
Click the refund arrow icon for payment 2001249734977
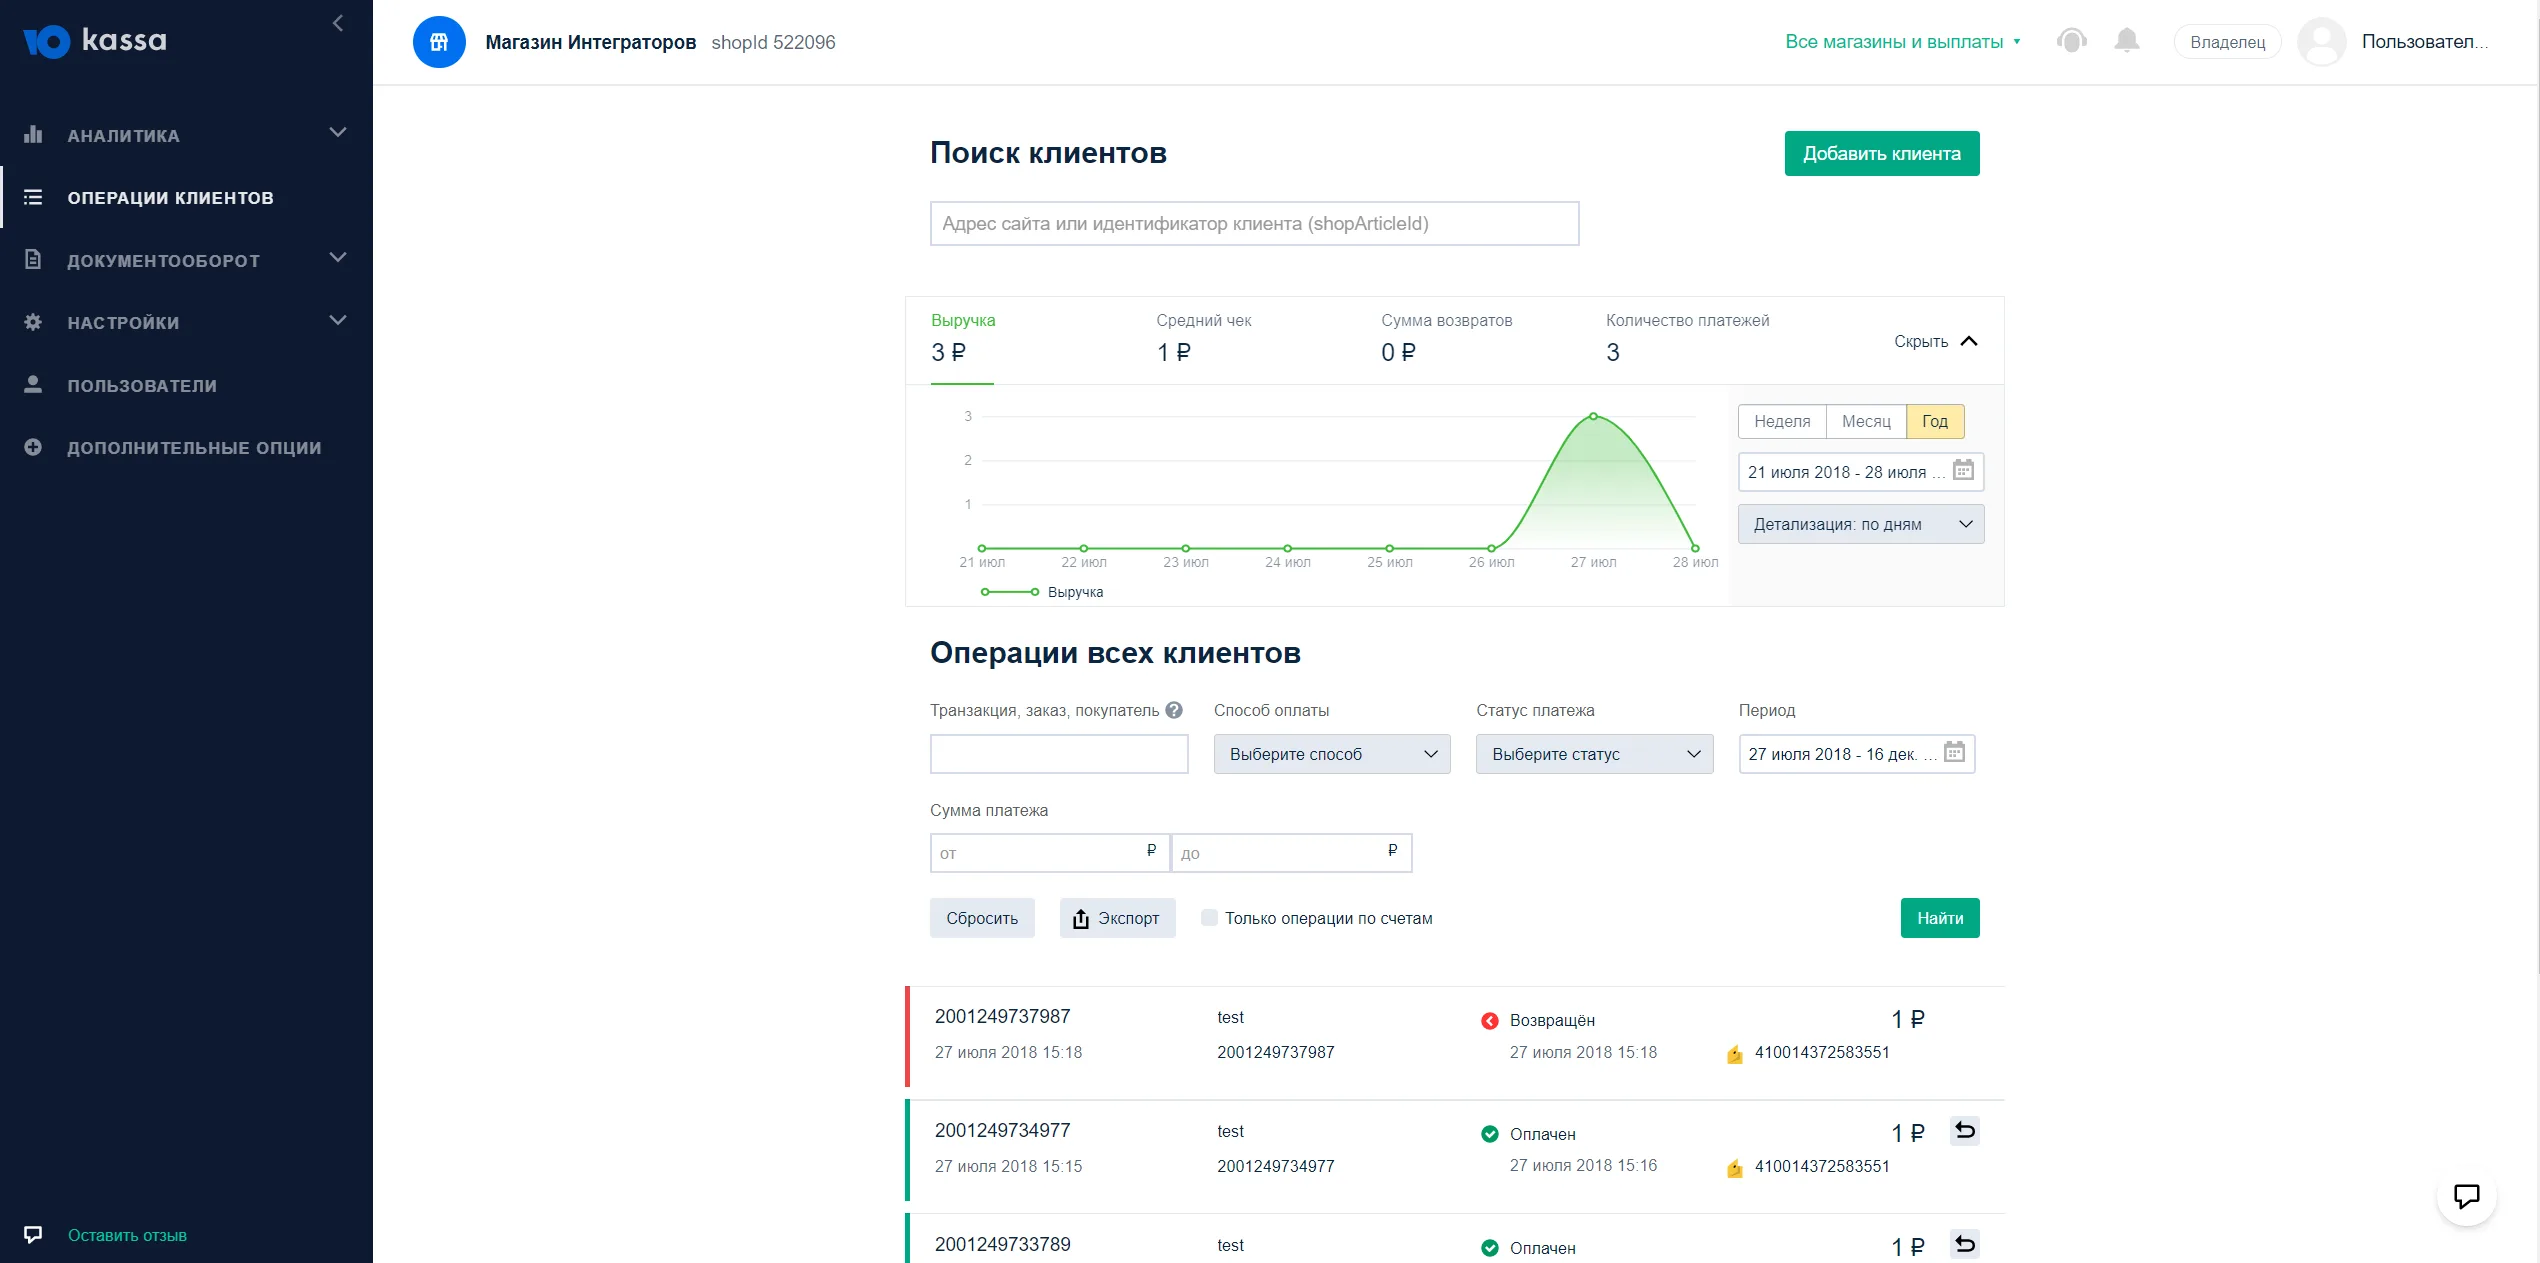click(1964, 1131)
